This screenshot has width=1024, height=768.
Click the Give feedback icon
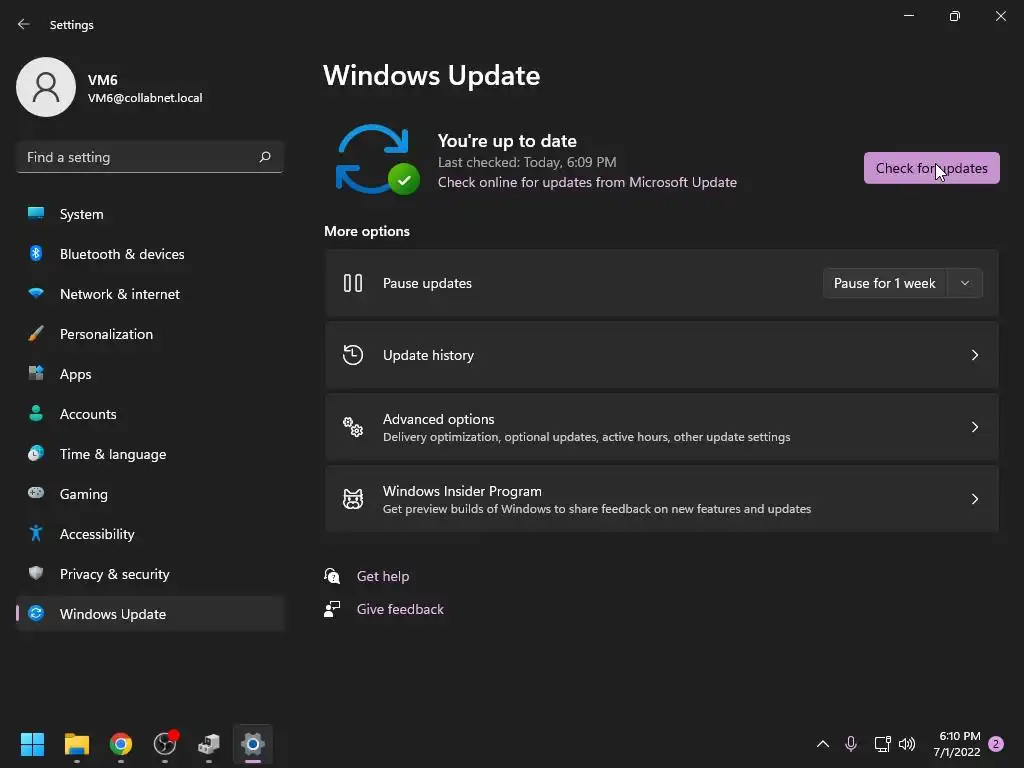pos(332,609)
